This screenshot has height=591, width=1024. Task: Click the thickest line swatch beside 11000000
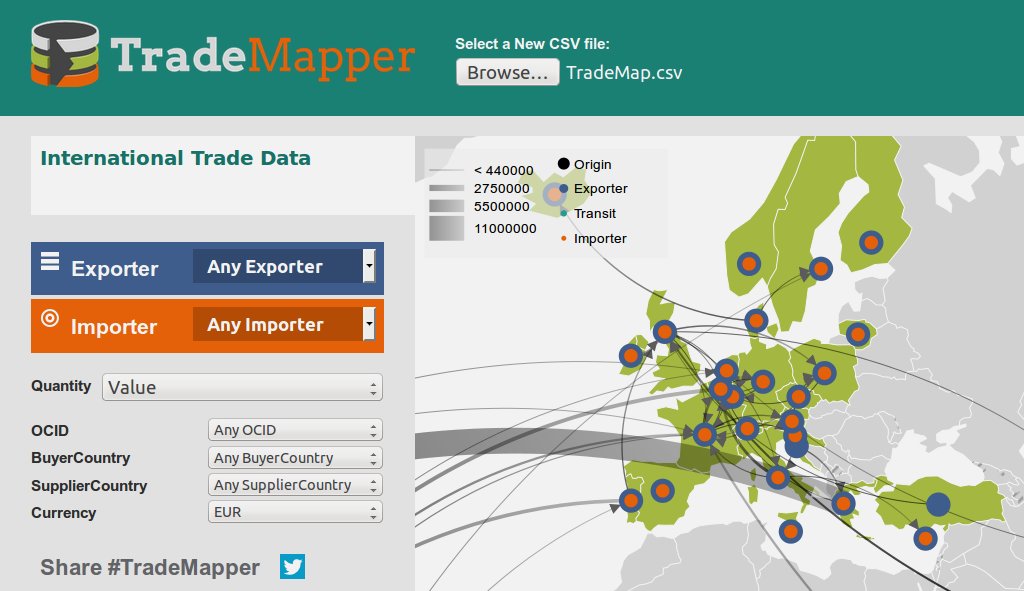tap(447, 229)
